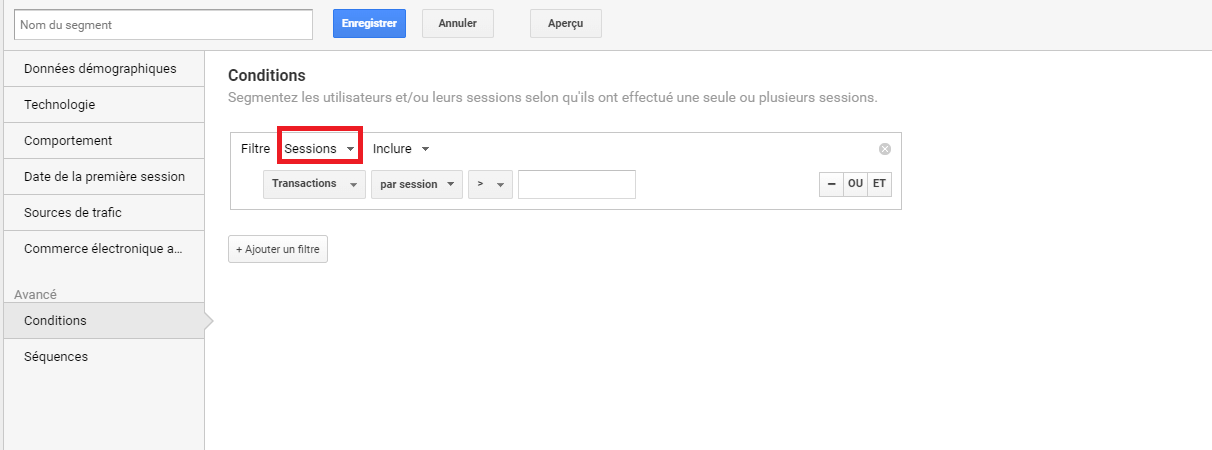
Task: Click the minus button to remove the condition
Action: click(x=831, y=184)
